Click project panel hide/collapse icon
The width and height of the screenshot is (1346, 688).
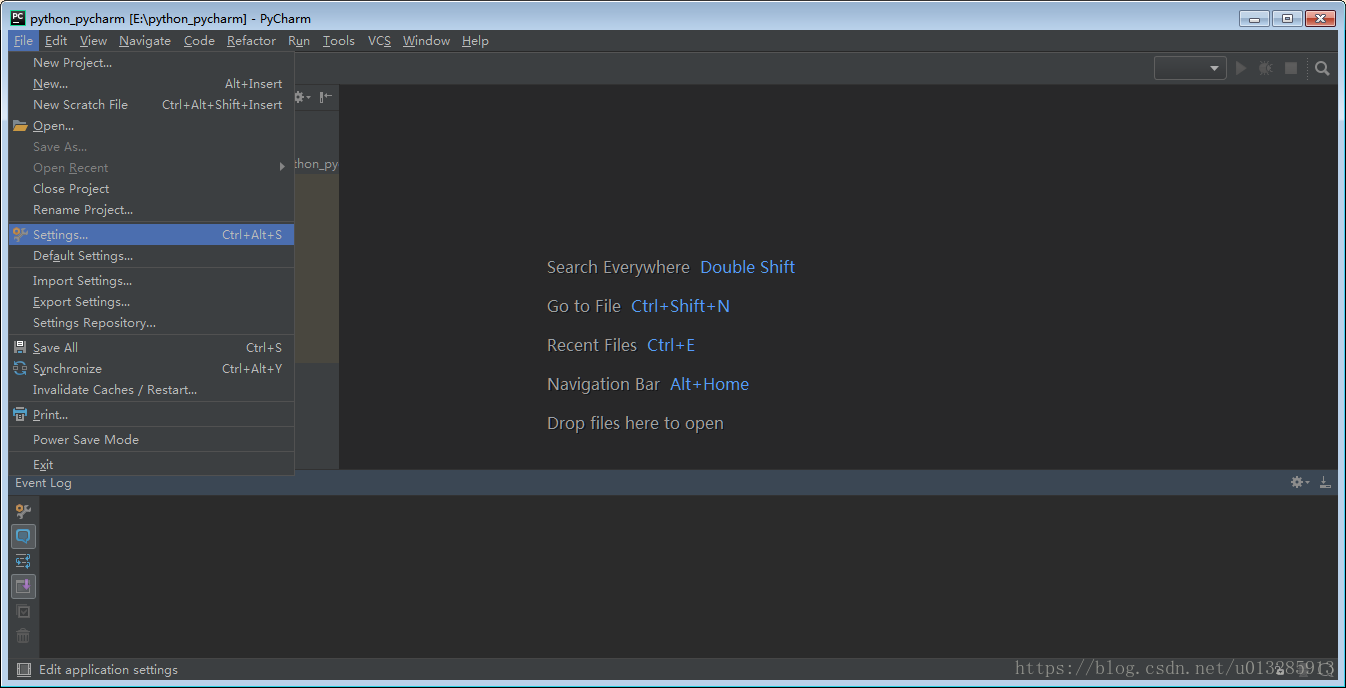point(326,97)
